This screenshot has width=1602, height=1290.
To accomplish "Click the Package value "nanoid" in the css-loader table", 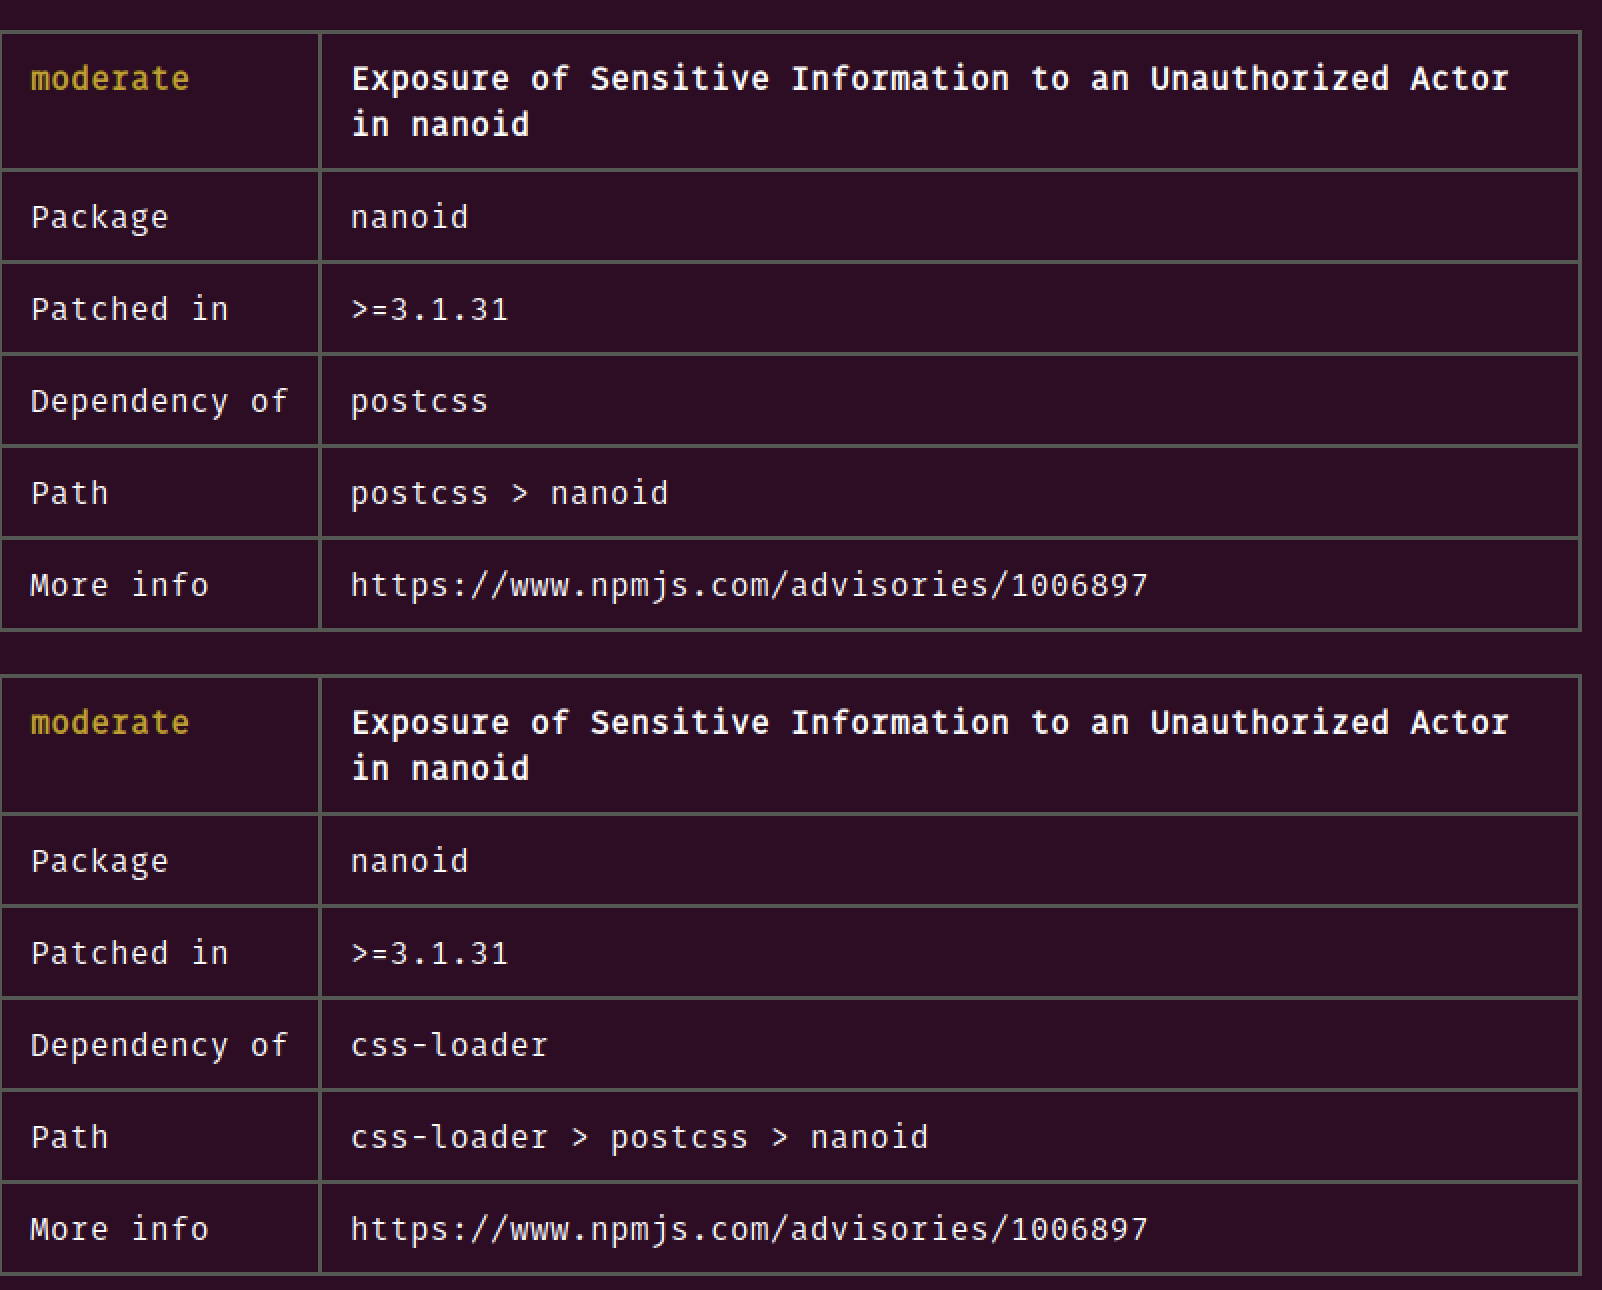I will click(x=409, y=861).
